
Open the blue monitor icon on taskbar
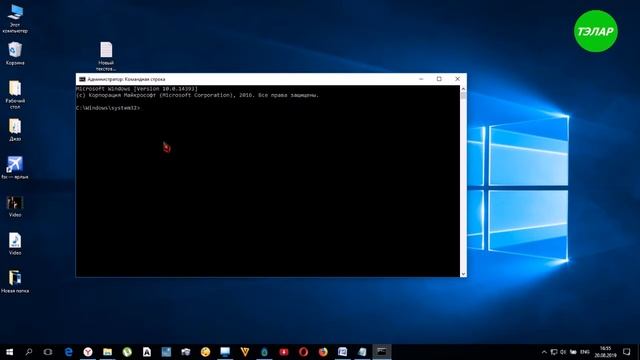pos(225,352)
